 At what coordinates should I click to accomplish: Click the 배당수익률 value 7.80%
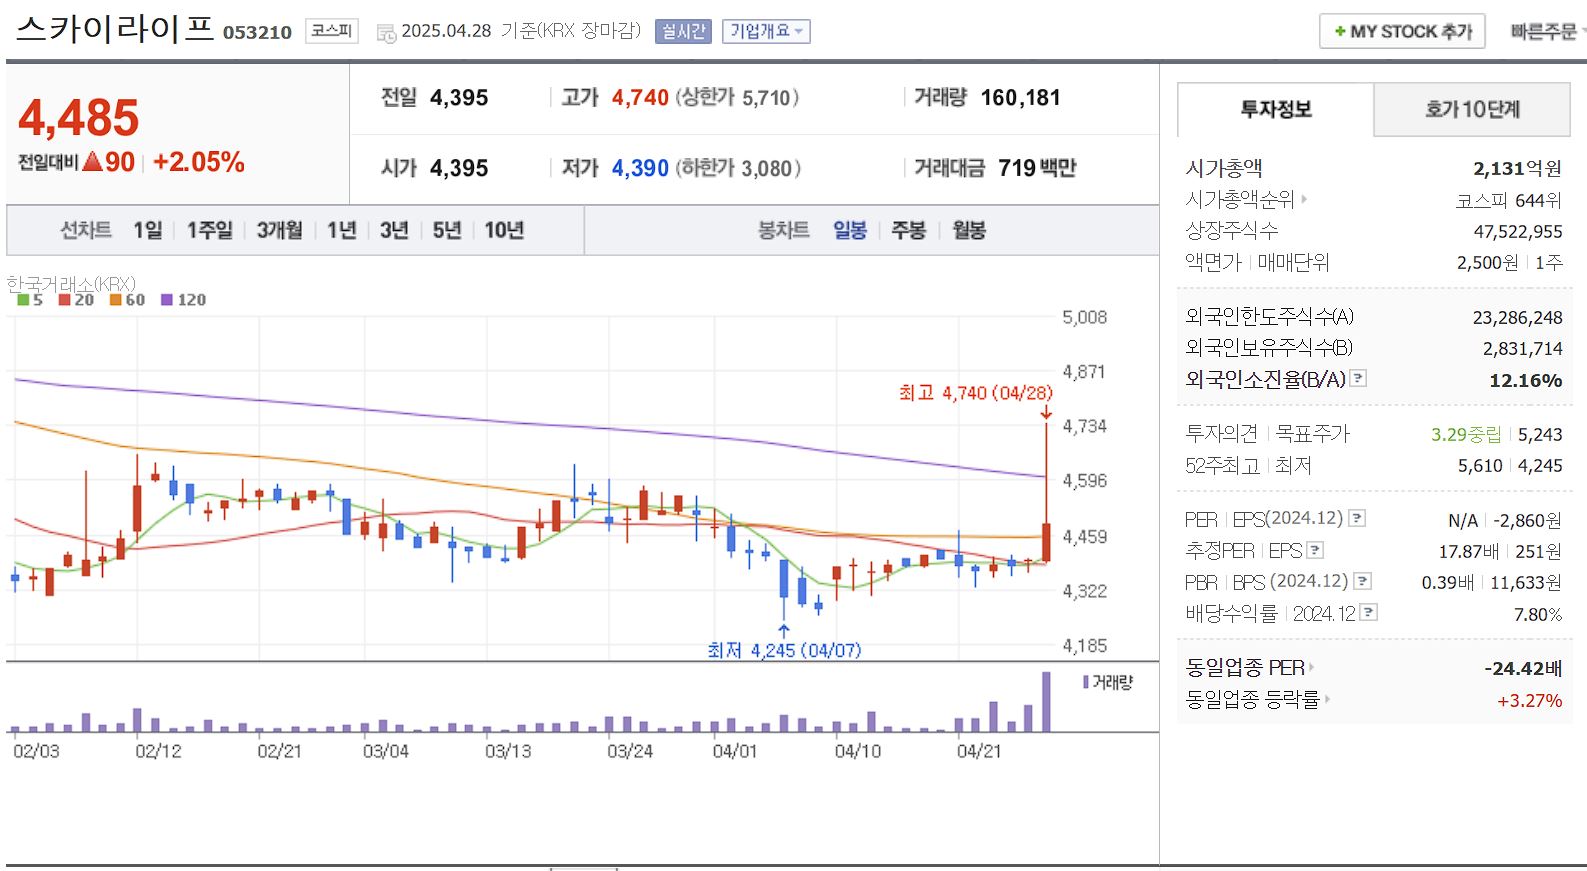coord(1538,615)
